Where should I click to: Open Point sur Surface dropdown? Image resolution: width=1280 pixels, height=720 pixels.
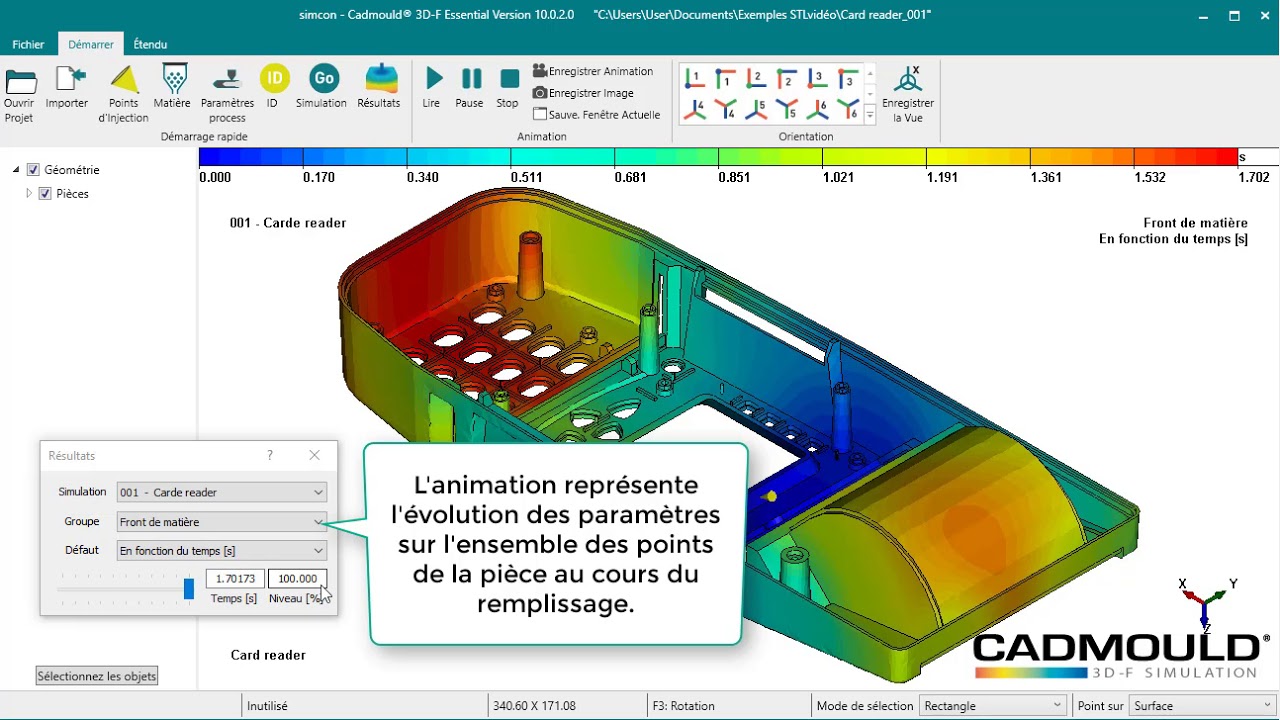(x=1203, y=706)
